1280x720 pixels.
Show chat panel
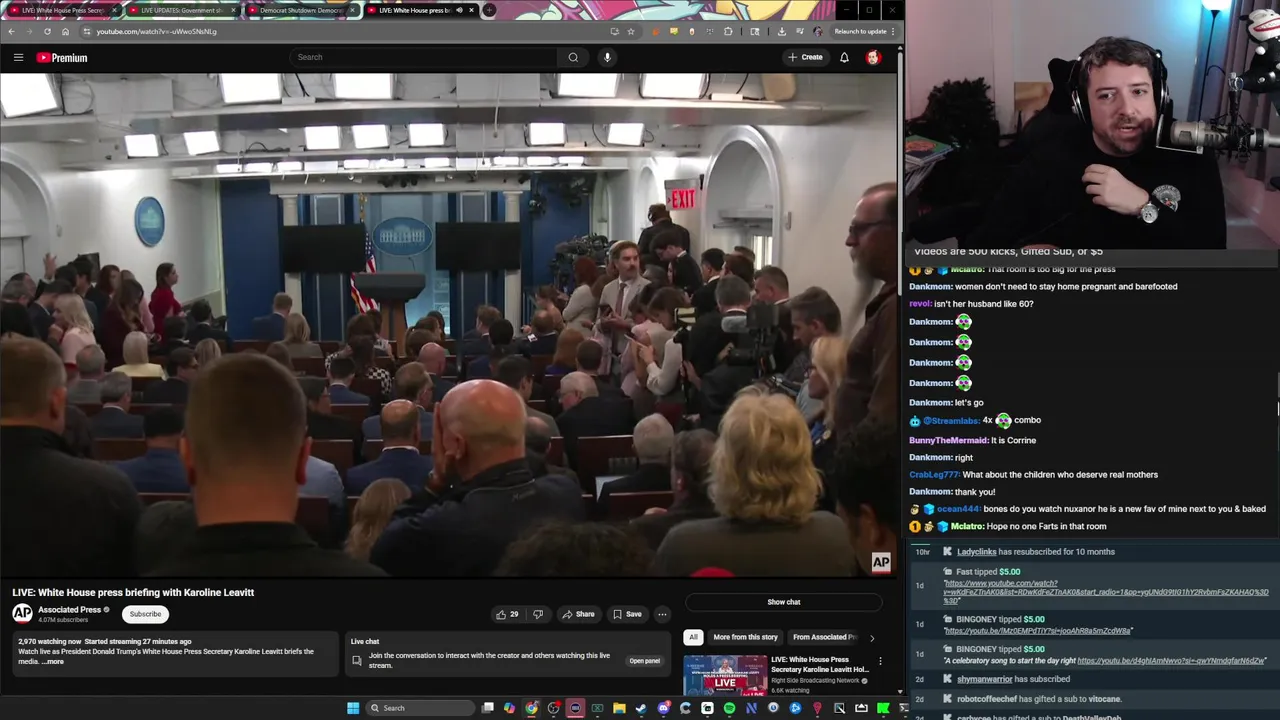pyautogui.click(x=784, y=602)
